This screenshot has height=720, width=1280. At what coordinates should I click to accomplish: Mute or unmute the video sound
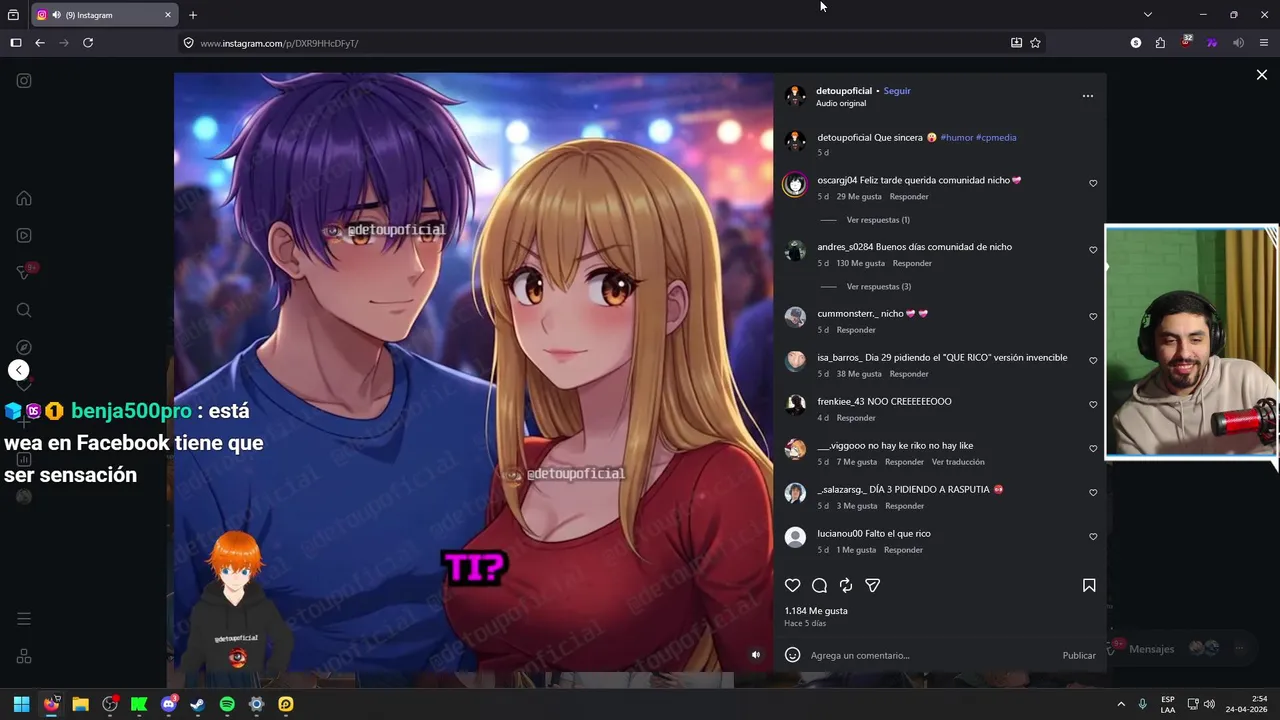tap(756, 655)
